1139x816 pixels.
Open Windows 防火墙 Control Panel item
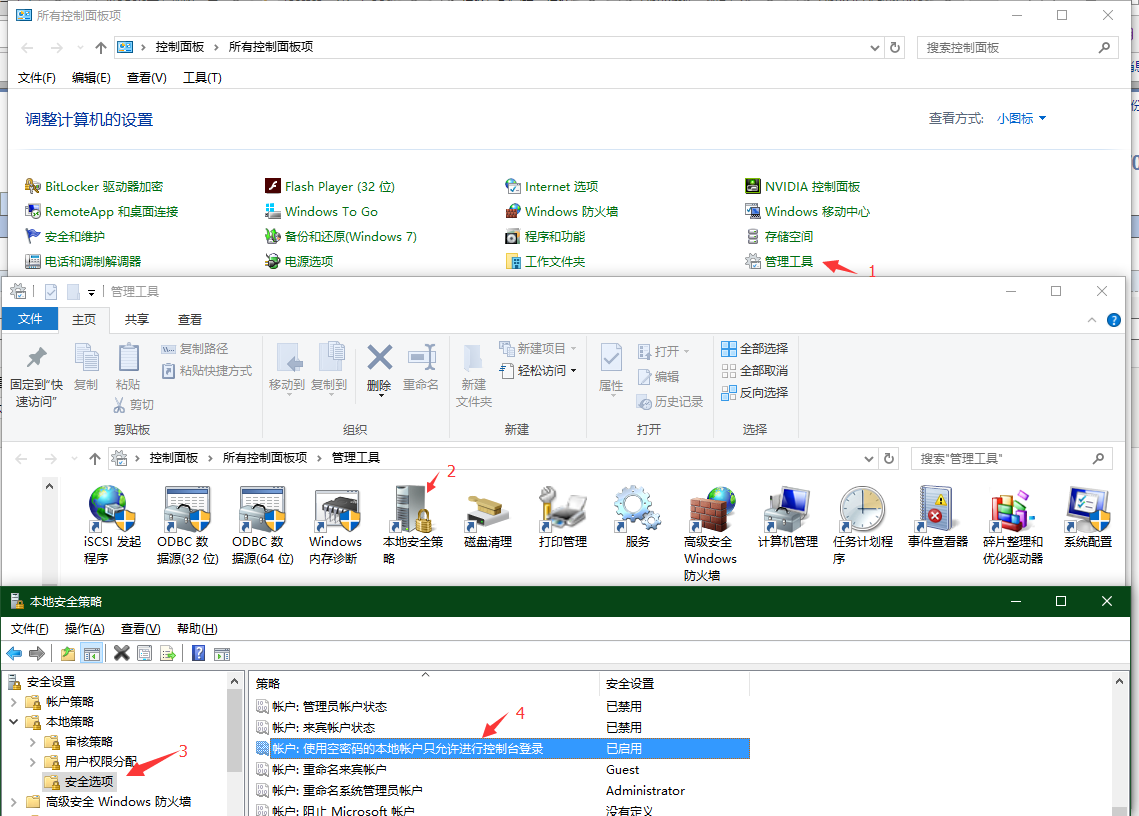coord(562,211)
